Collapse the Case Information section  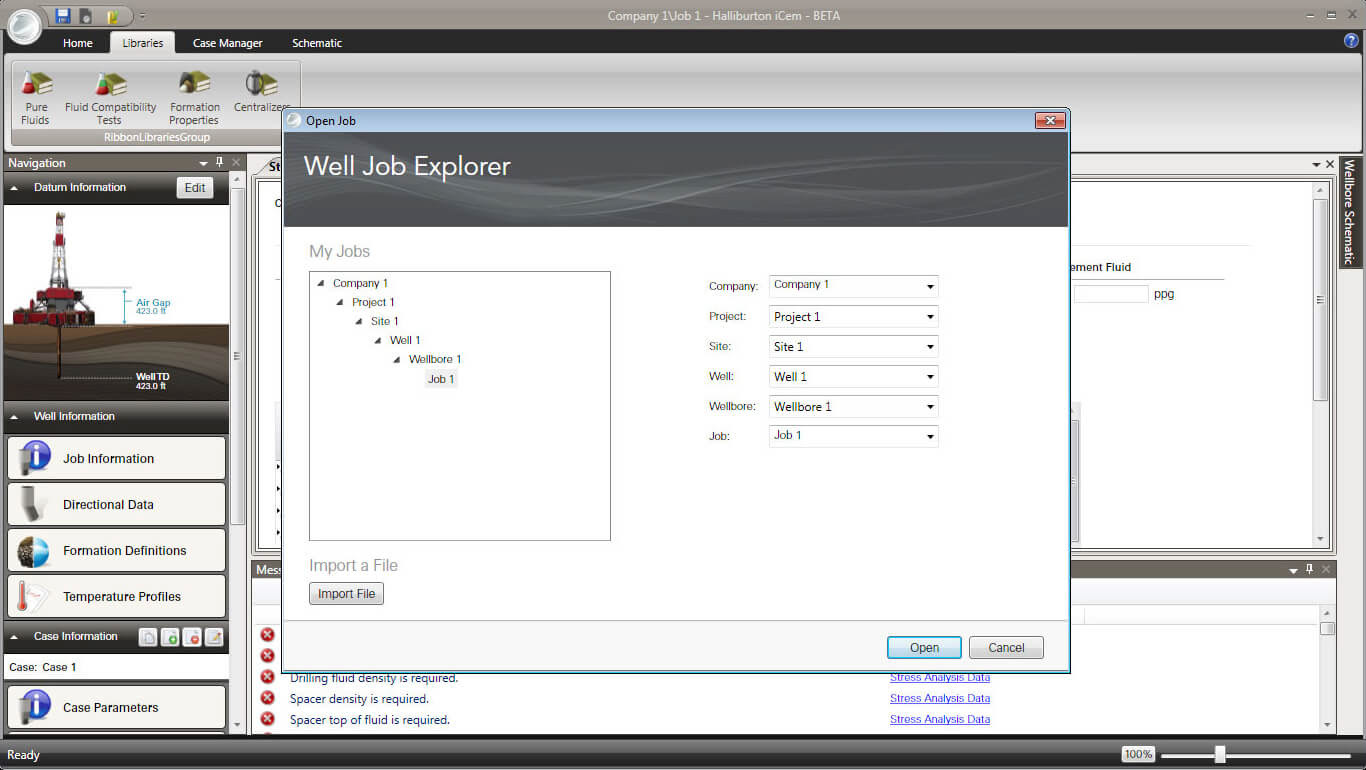15,636
